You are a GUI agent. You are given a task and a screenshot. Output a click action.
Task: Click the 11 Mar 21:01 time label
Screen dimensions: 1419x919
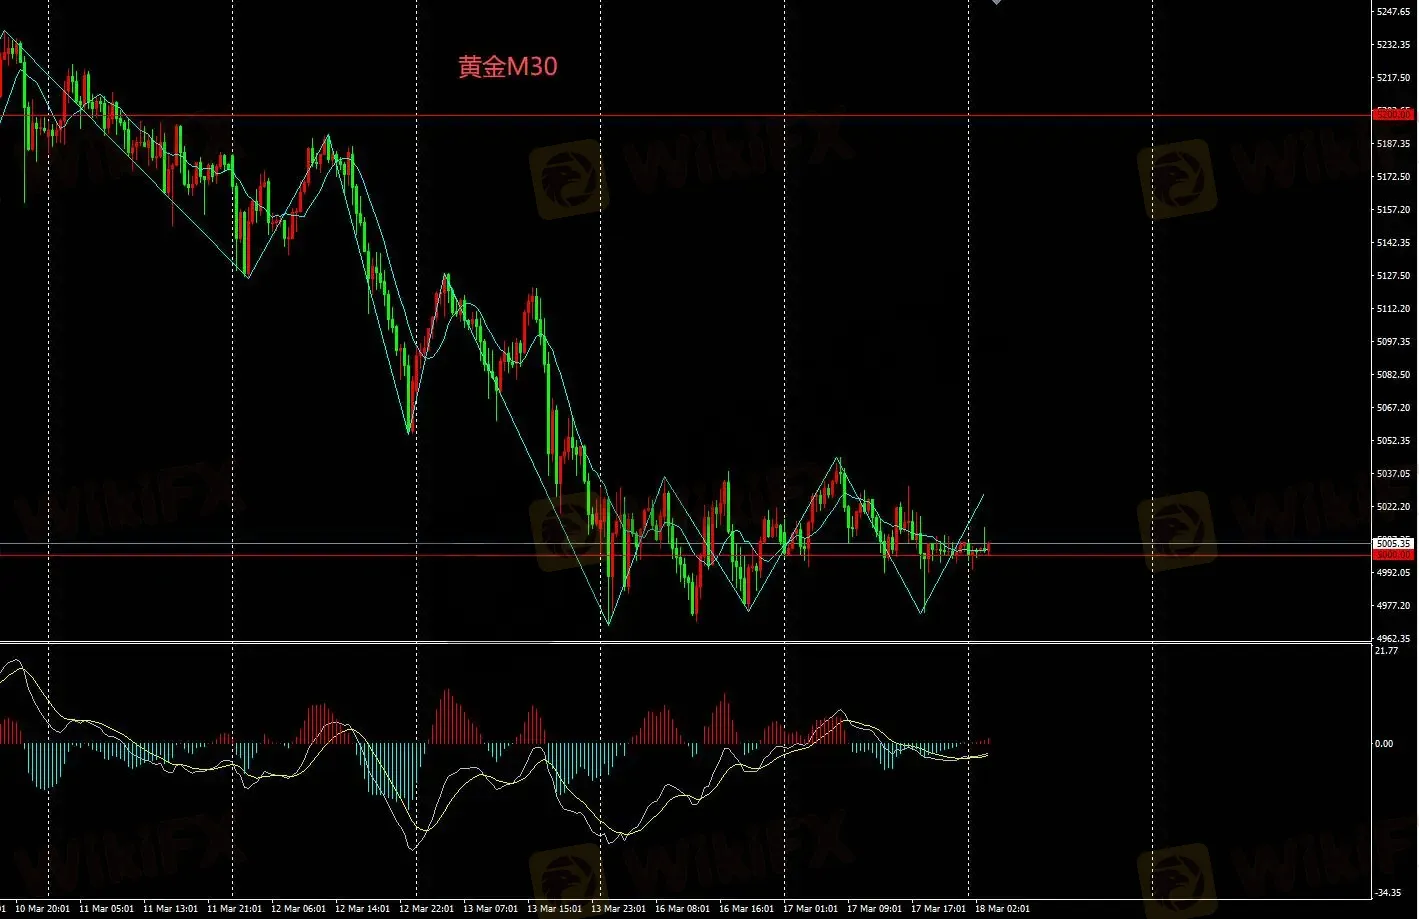[234, 909]
